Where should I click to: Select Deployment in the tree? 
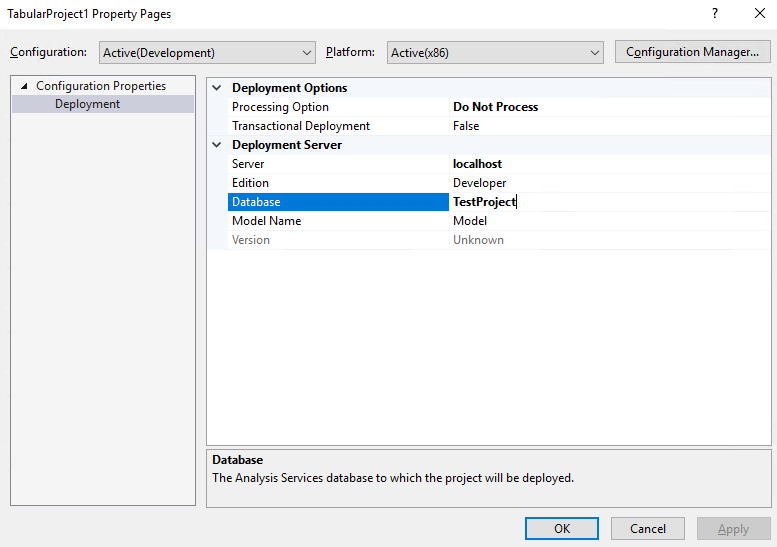click(87, 104)
